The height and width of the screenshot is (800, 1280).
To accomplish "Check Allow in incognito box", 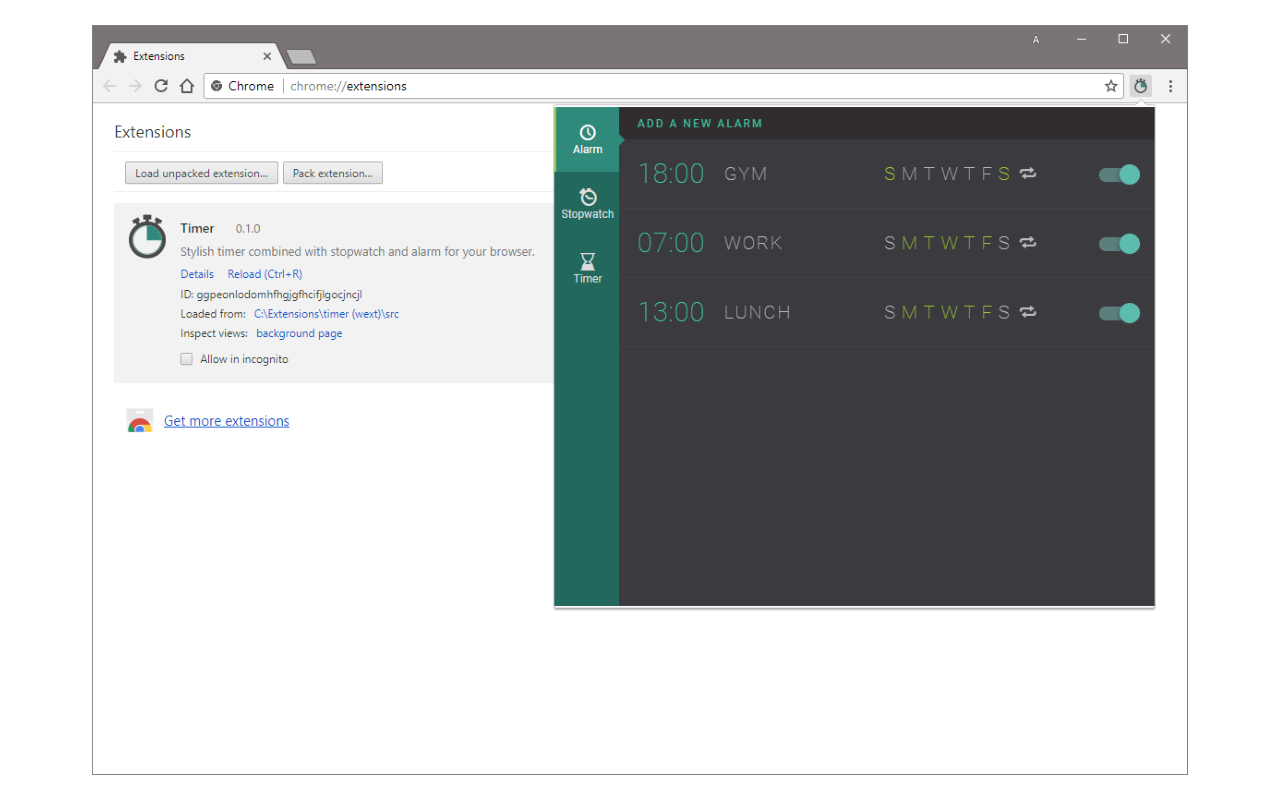I will coord(186,359).
